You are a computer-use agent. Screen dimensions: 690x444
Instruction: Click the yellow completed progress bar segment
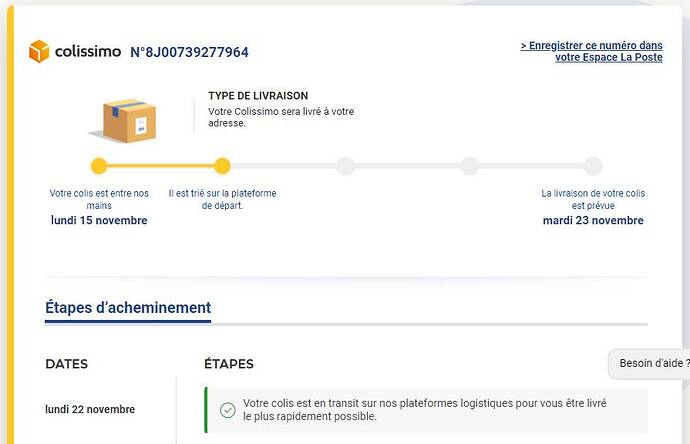click(161, 166)
